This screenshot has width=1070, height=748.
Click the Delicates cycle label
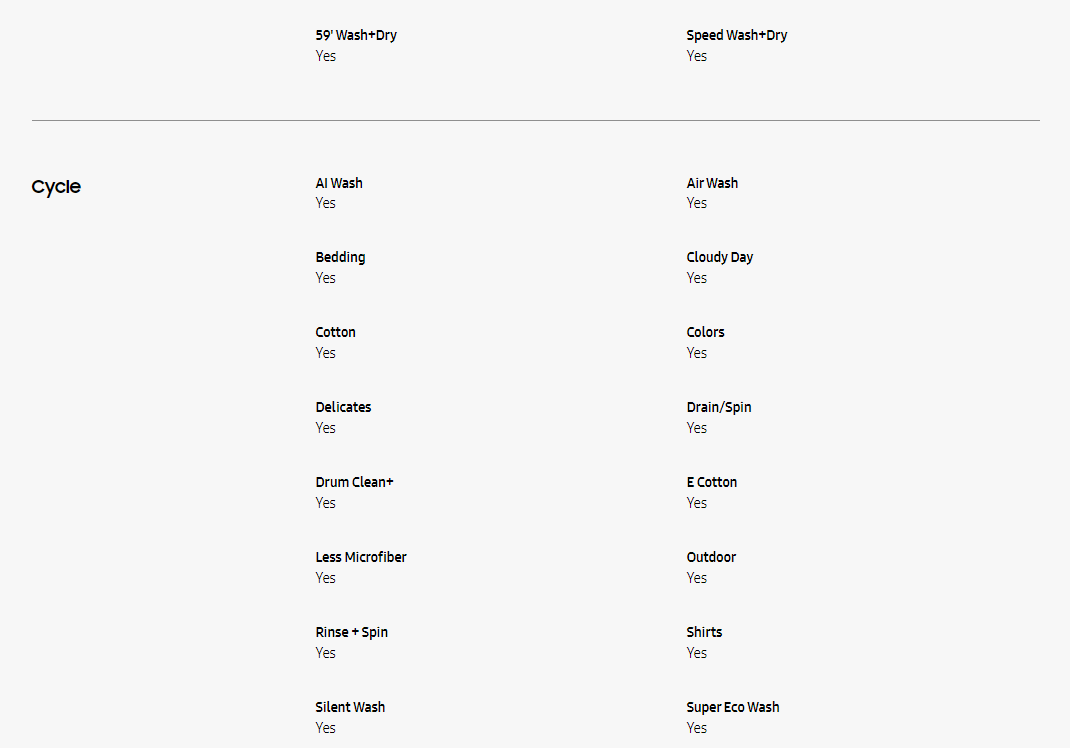pos(343,407)
